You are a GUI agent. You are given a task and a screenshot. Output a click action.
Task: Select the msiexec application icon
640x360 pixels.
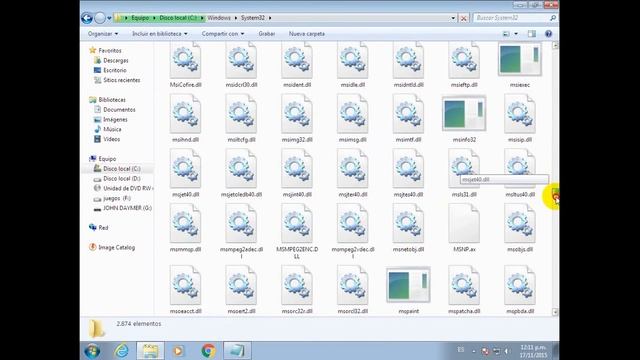coord(520,60)
